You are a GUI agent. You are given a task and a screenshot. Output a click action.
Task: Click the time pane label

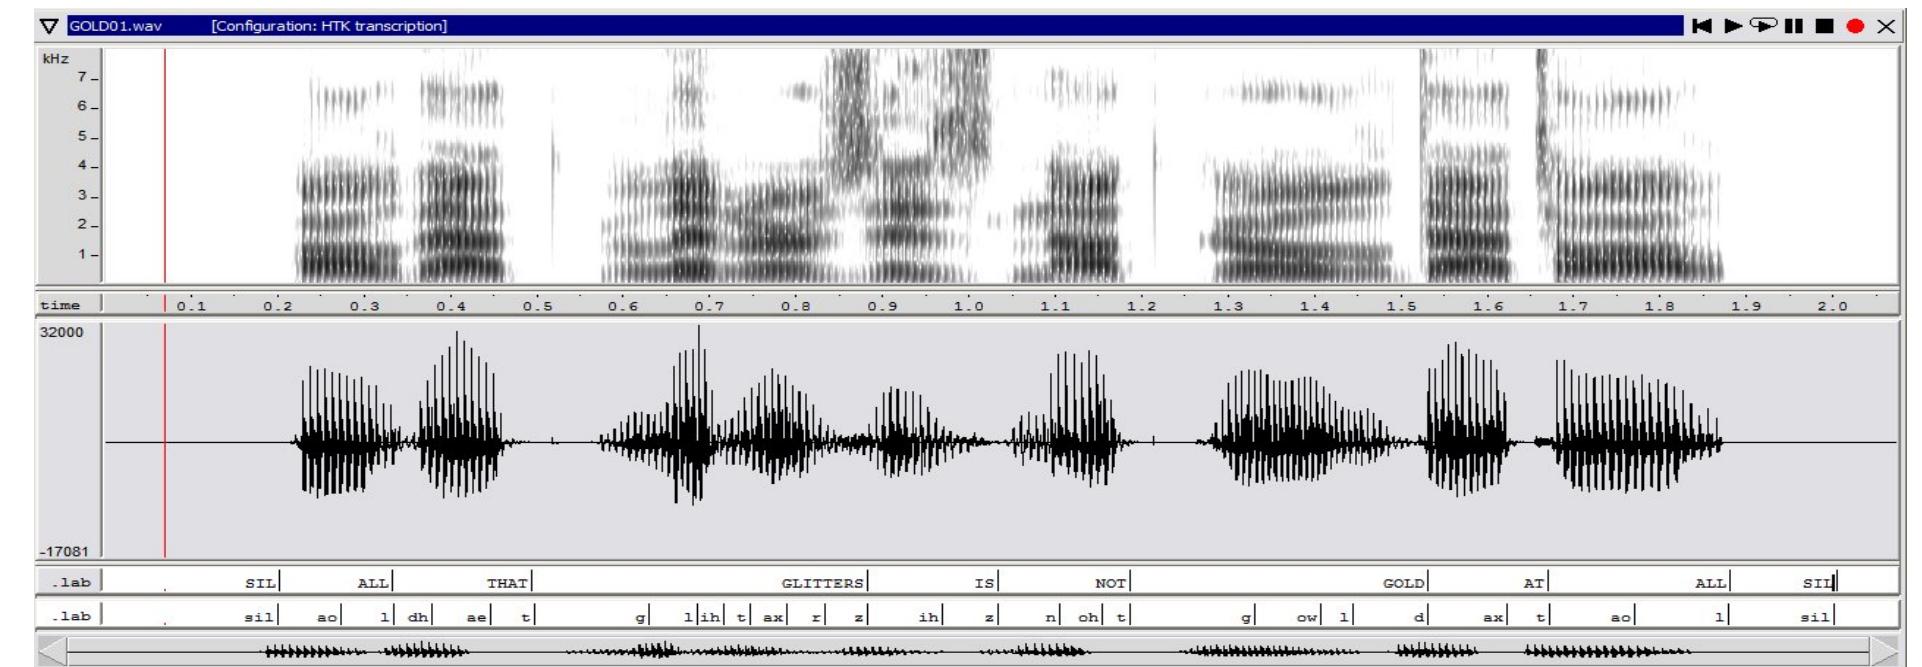tap(59, 306)
